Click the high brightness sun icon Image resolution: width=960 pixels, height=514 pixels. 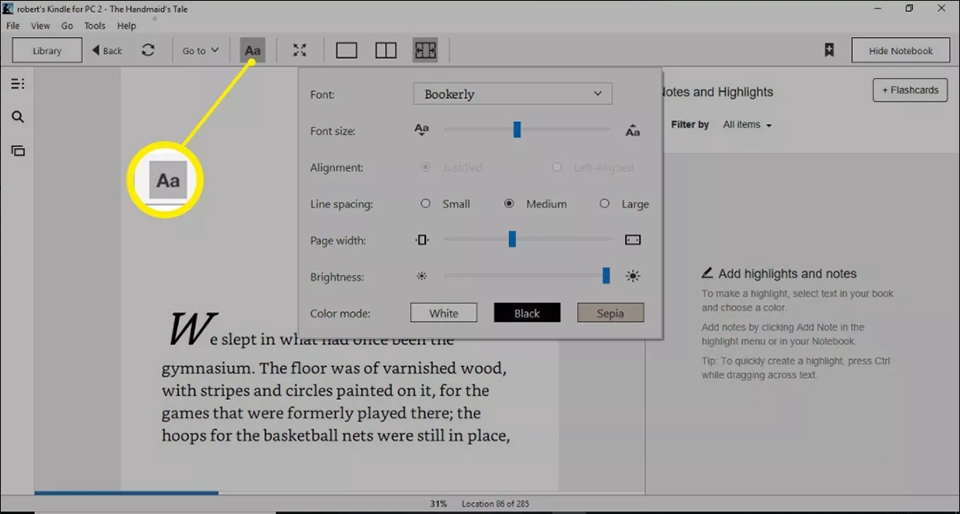(x=632, y=276)
